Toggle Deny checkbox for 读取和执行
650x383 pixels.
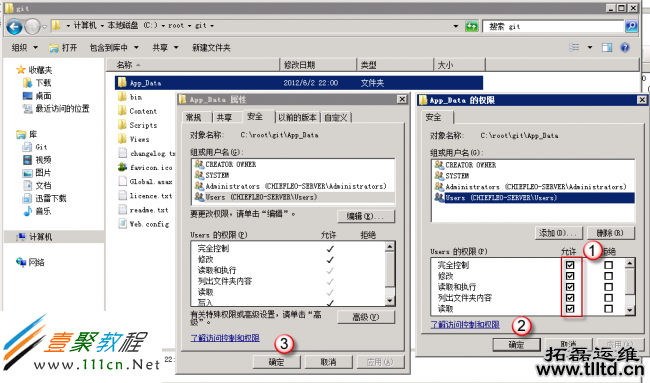point(609,287)
